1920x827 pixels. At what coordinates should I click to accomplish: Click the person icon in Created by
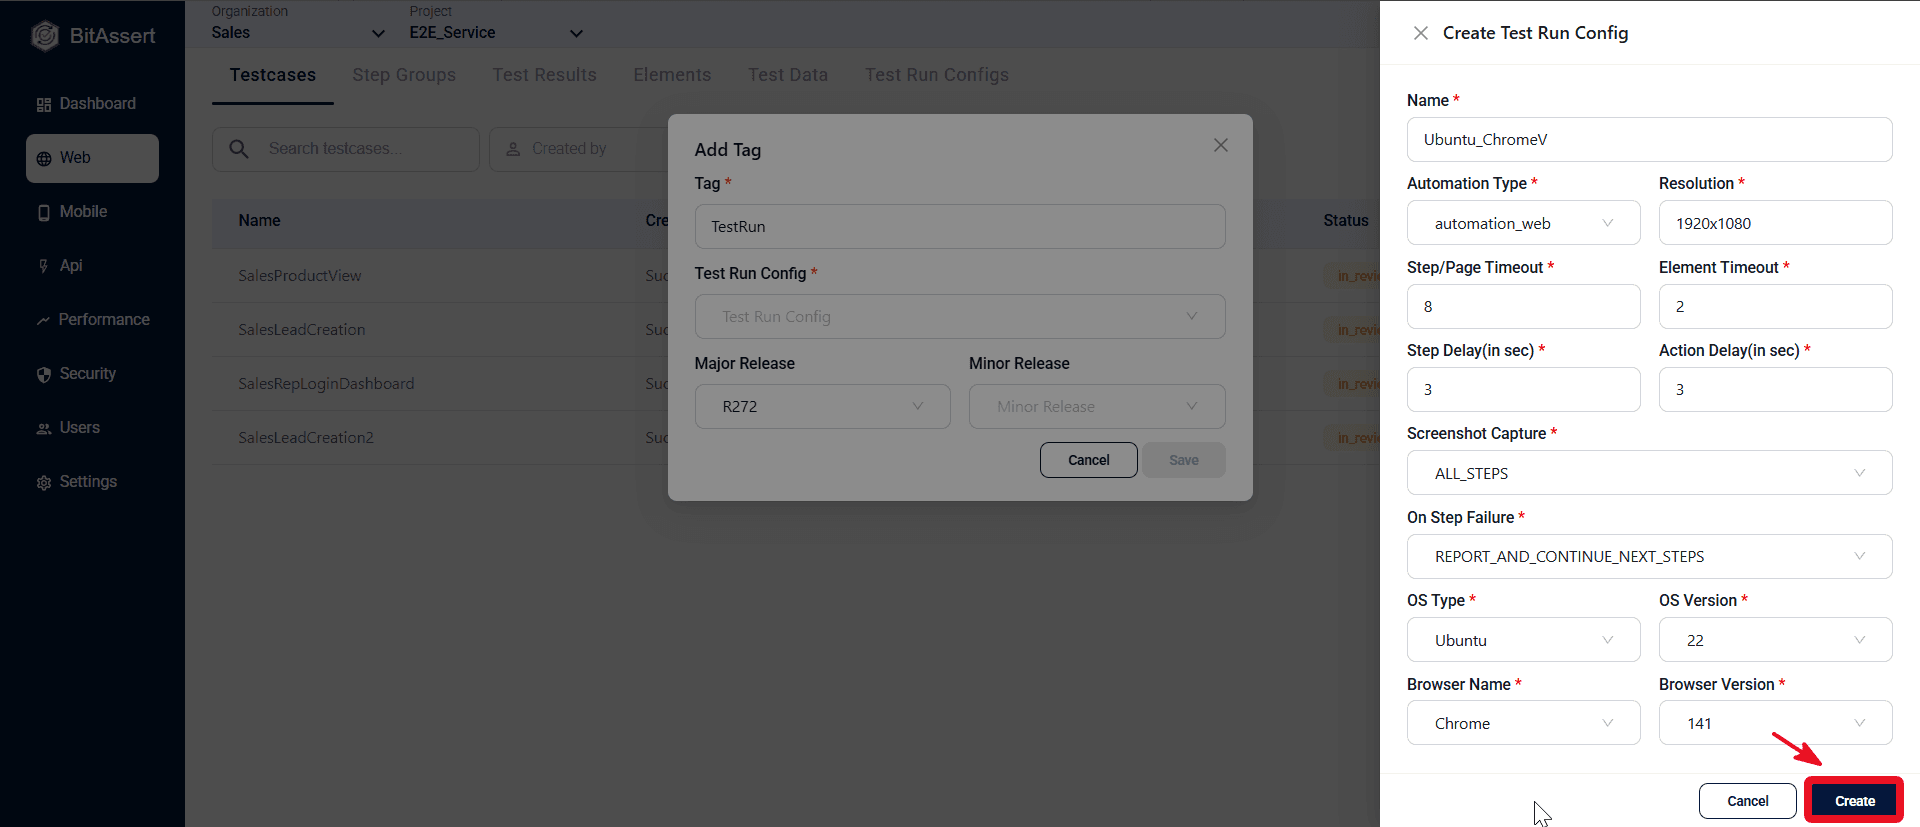513,149
